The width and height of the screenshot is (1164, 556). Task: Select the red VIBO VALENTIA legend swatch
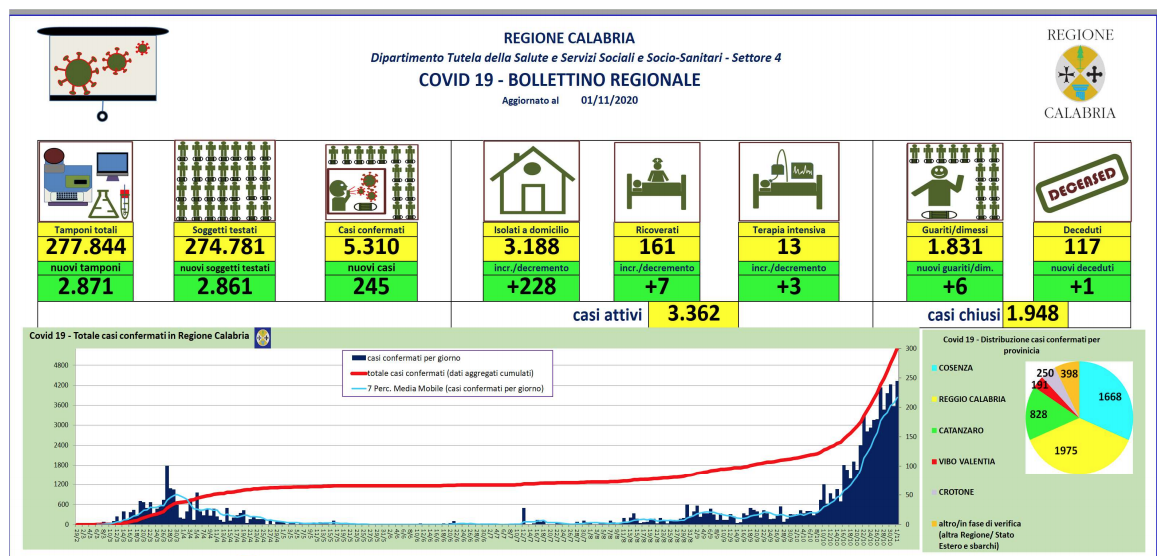point(935,461)
